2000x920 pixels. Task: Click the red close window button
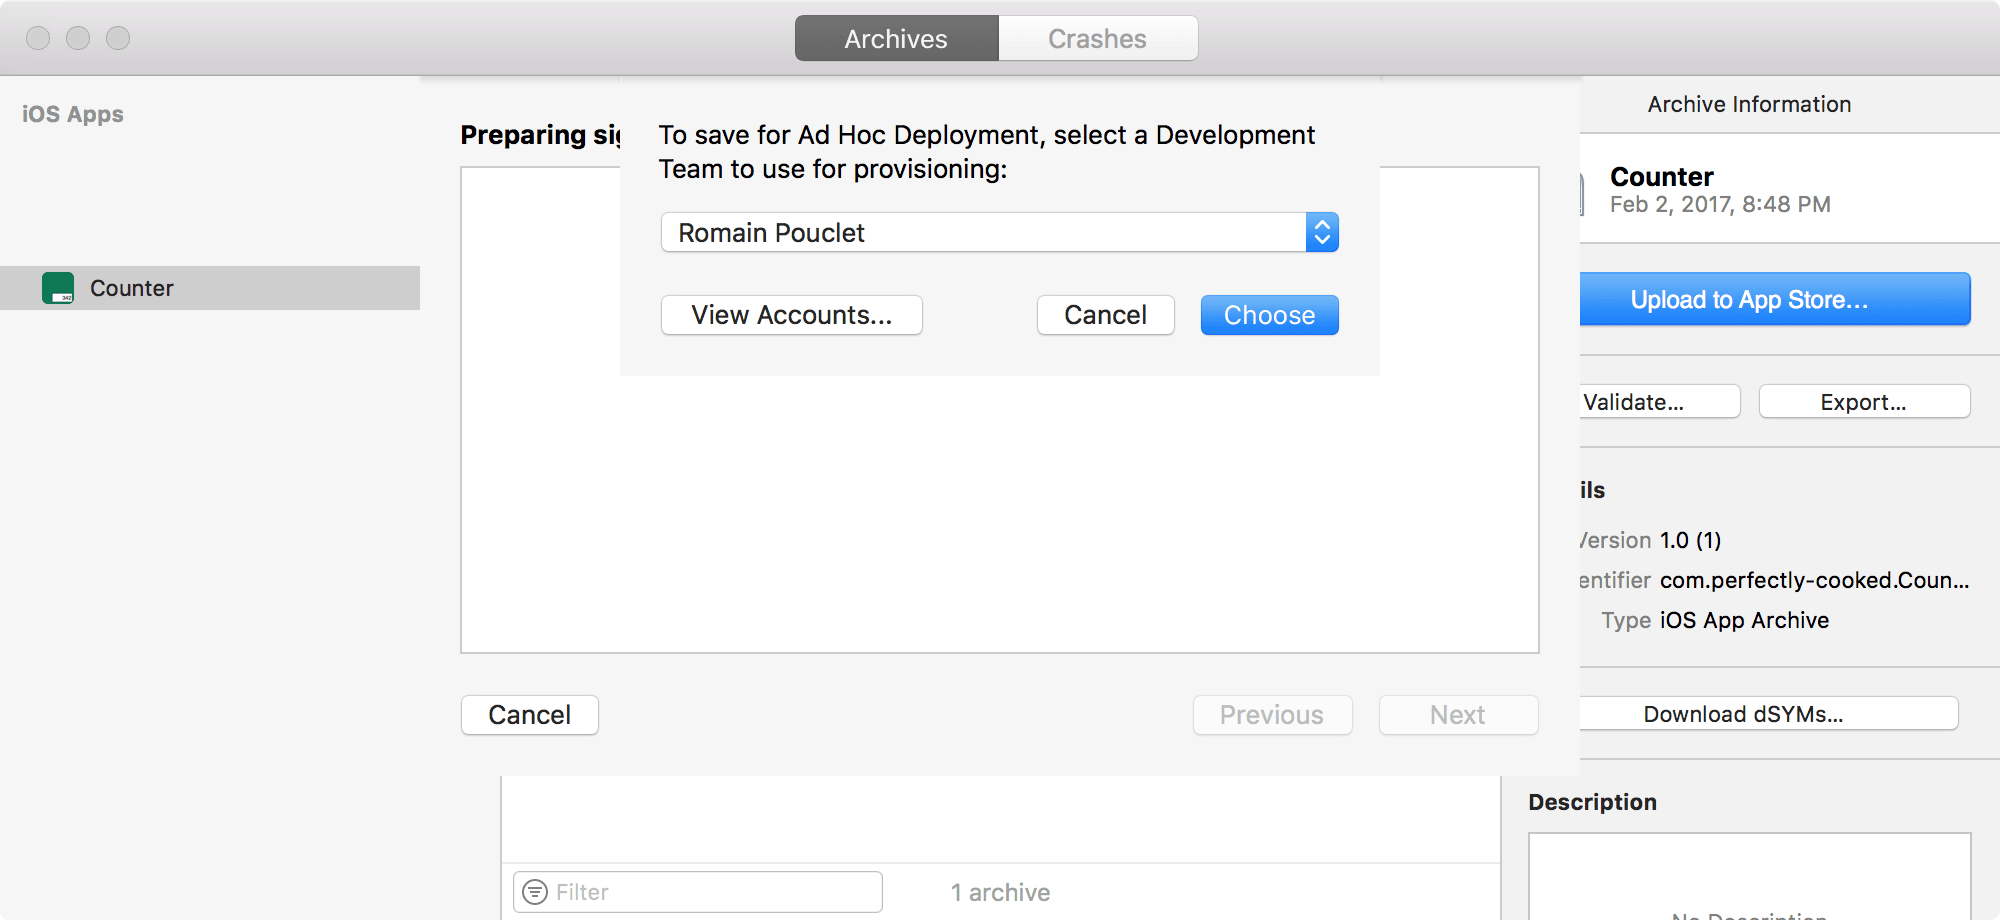(38, 38)
